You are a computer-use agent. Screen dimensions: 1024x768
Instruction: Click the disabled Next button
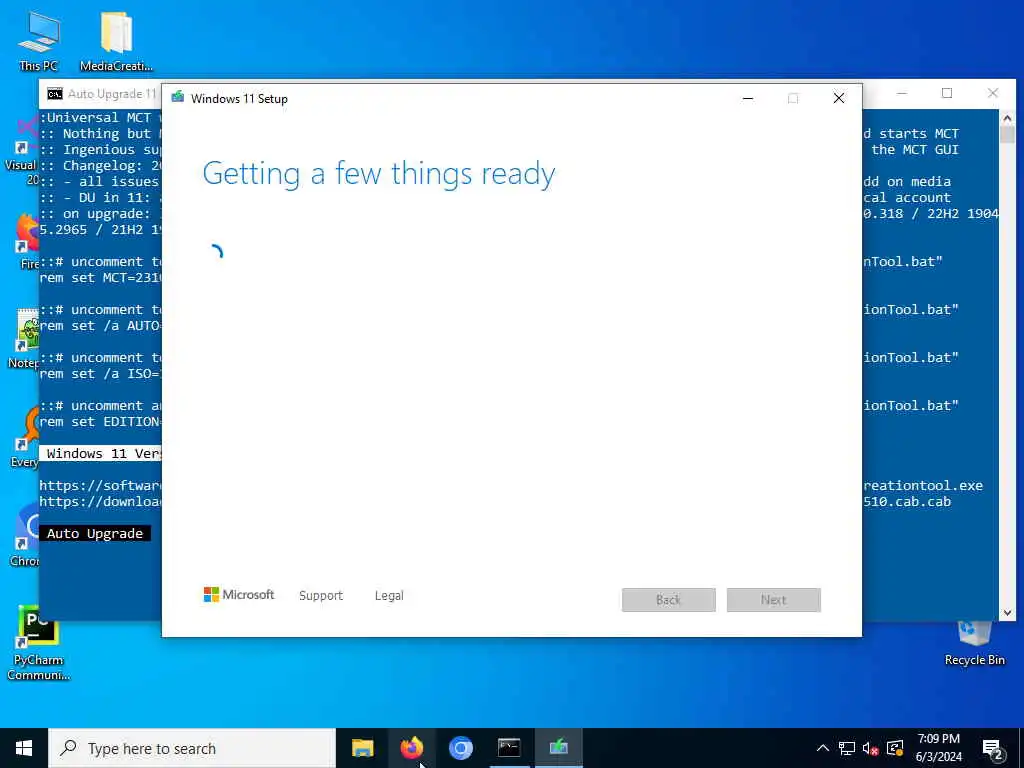point(774,600)
